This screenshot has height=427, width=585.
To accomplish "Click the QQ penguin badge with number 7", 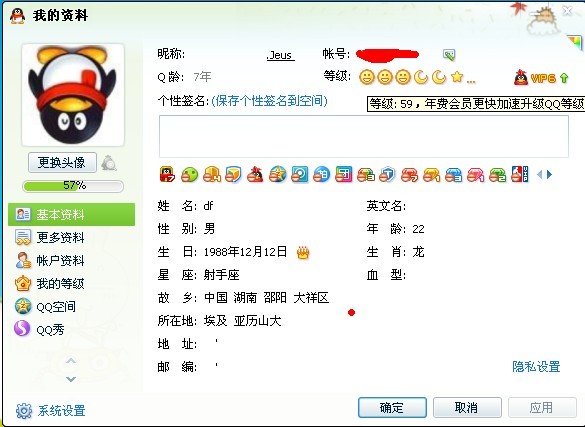I will coord(167,174).
